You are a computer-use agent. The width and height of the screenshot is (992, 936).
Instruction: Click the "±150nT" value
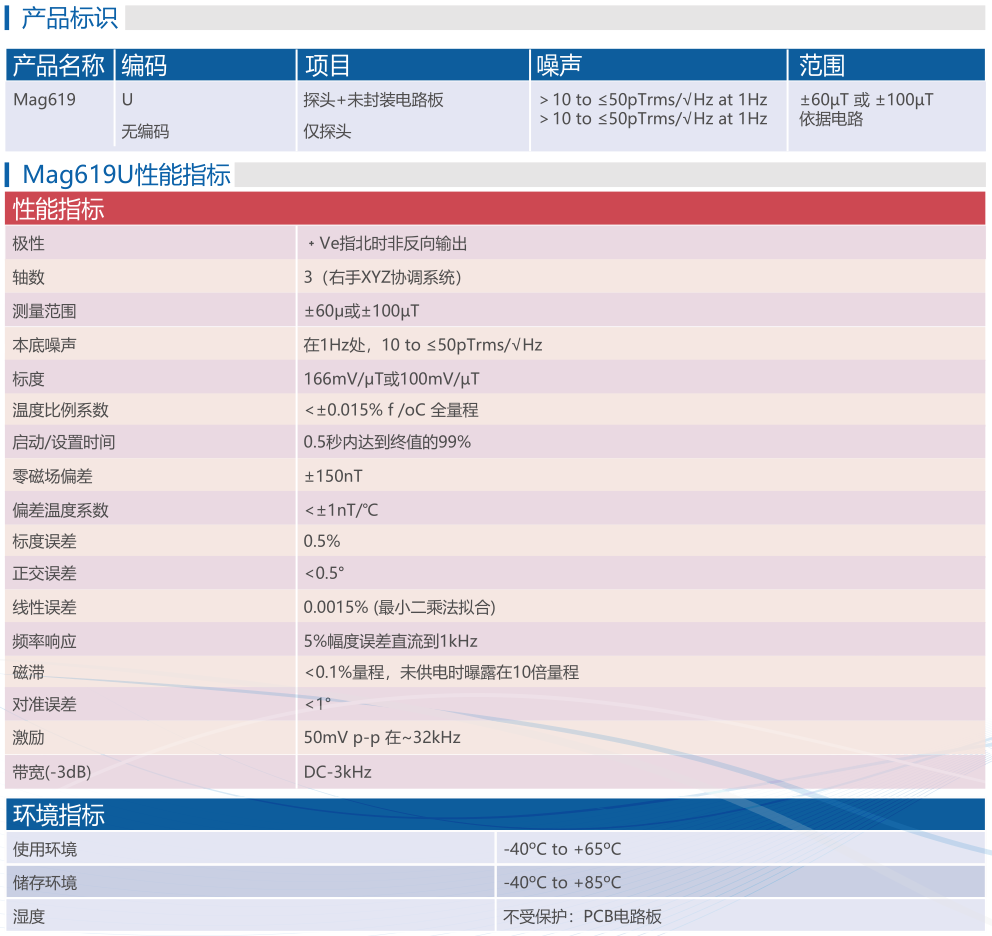[333, 476]
